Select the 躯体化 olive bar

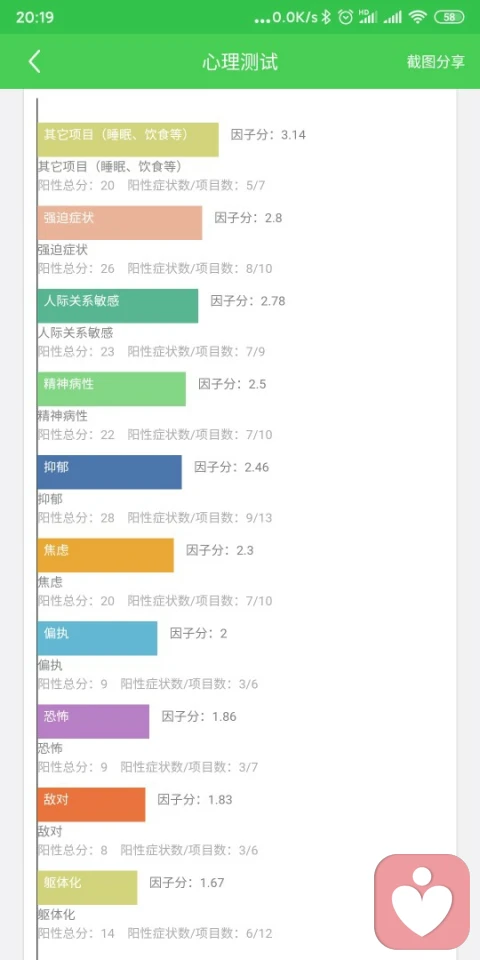tap(88, 888)
